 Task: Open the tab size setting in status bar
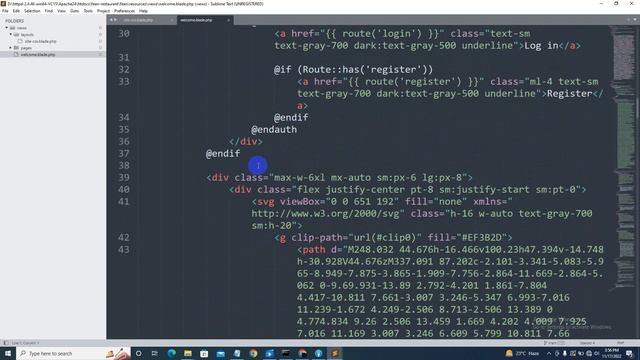pos(587,343)
